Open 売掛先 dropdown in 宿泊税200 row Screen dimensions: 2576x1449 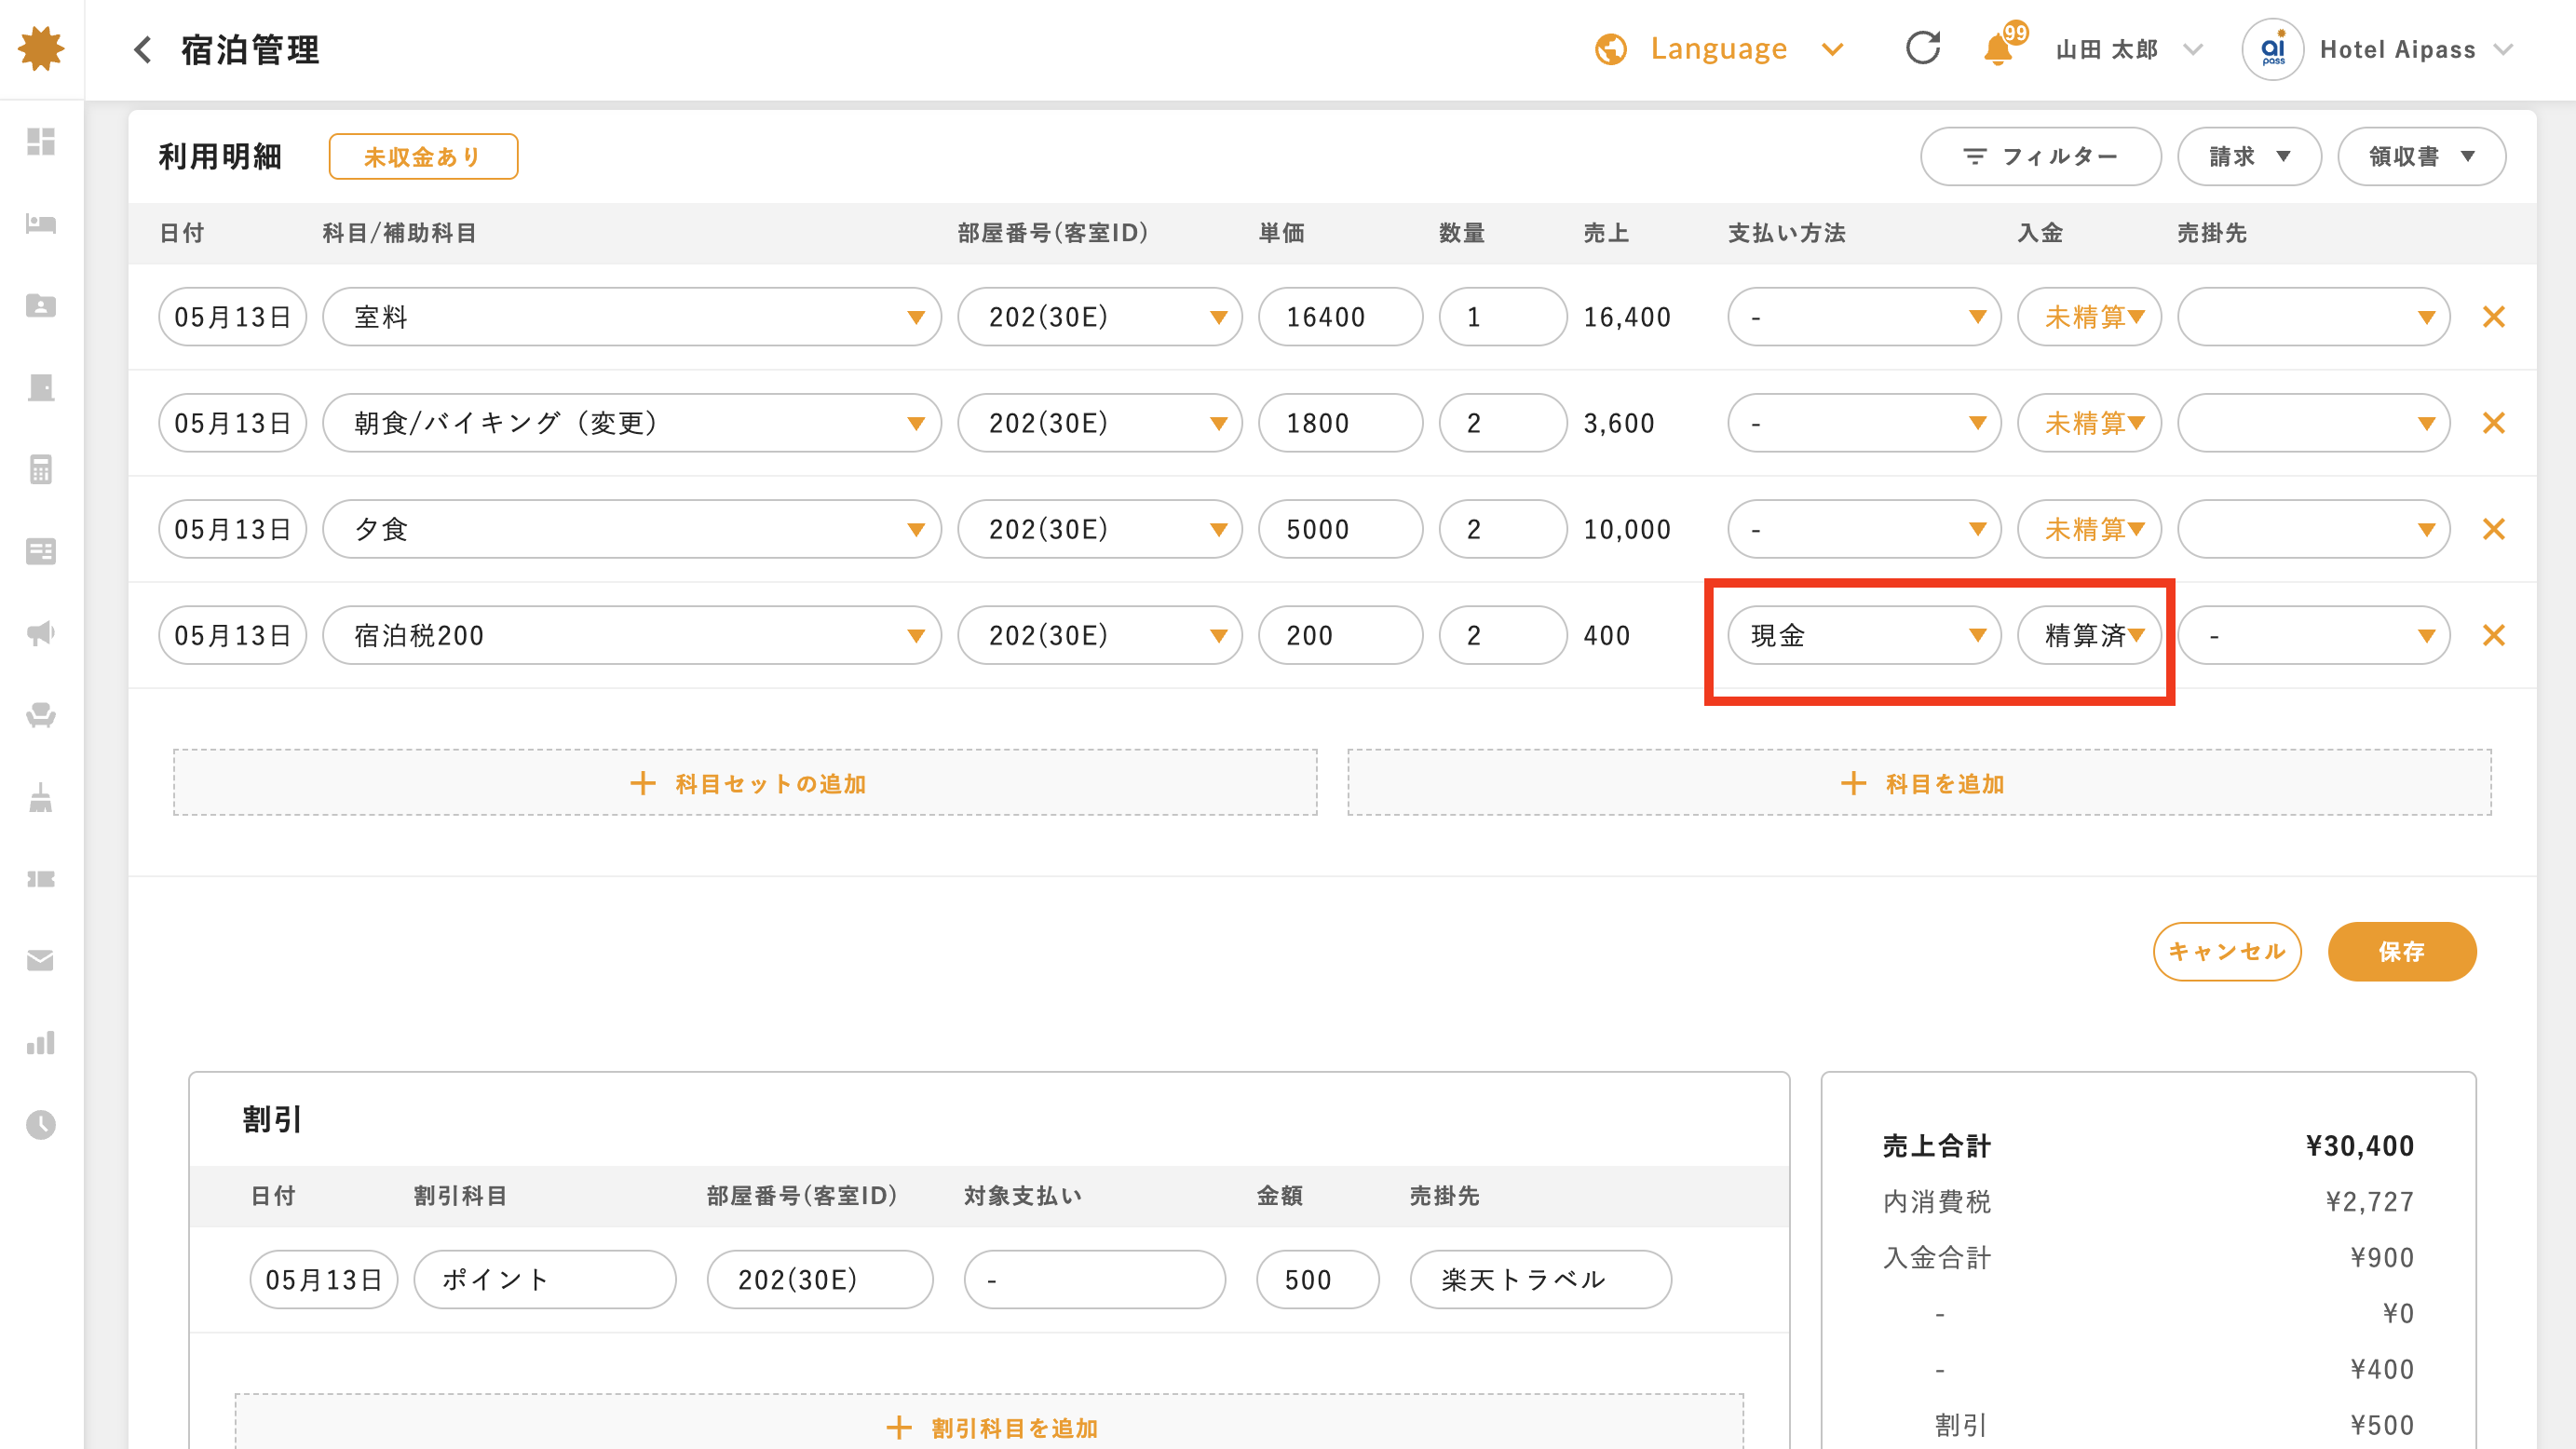(x=2313, y=635)
